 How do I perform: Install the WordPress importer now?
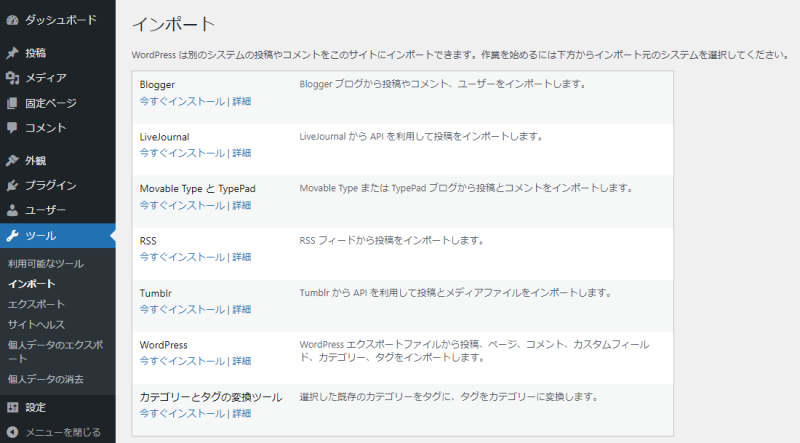pos(182,361)
